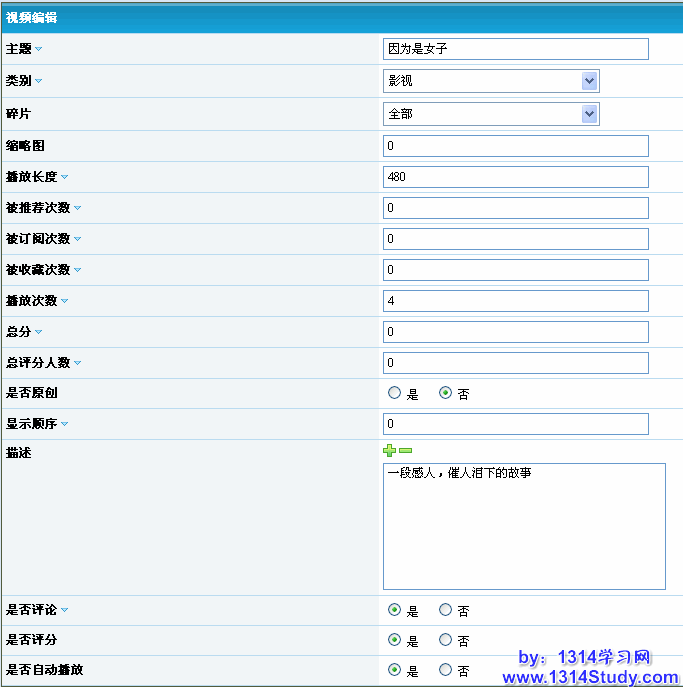The width and height of the screenshot is (683, 687).
Task: Click the 主题 input field
Action: 515,49
